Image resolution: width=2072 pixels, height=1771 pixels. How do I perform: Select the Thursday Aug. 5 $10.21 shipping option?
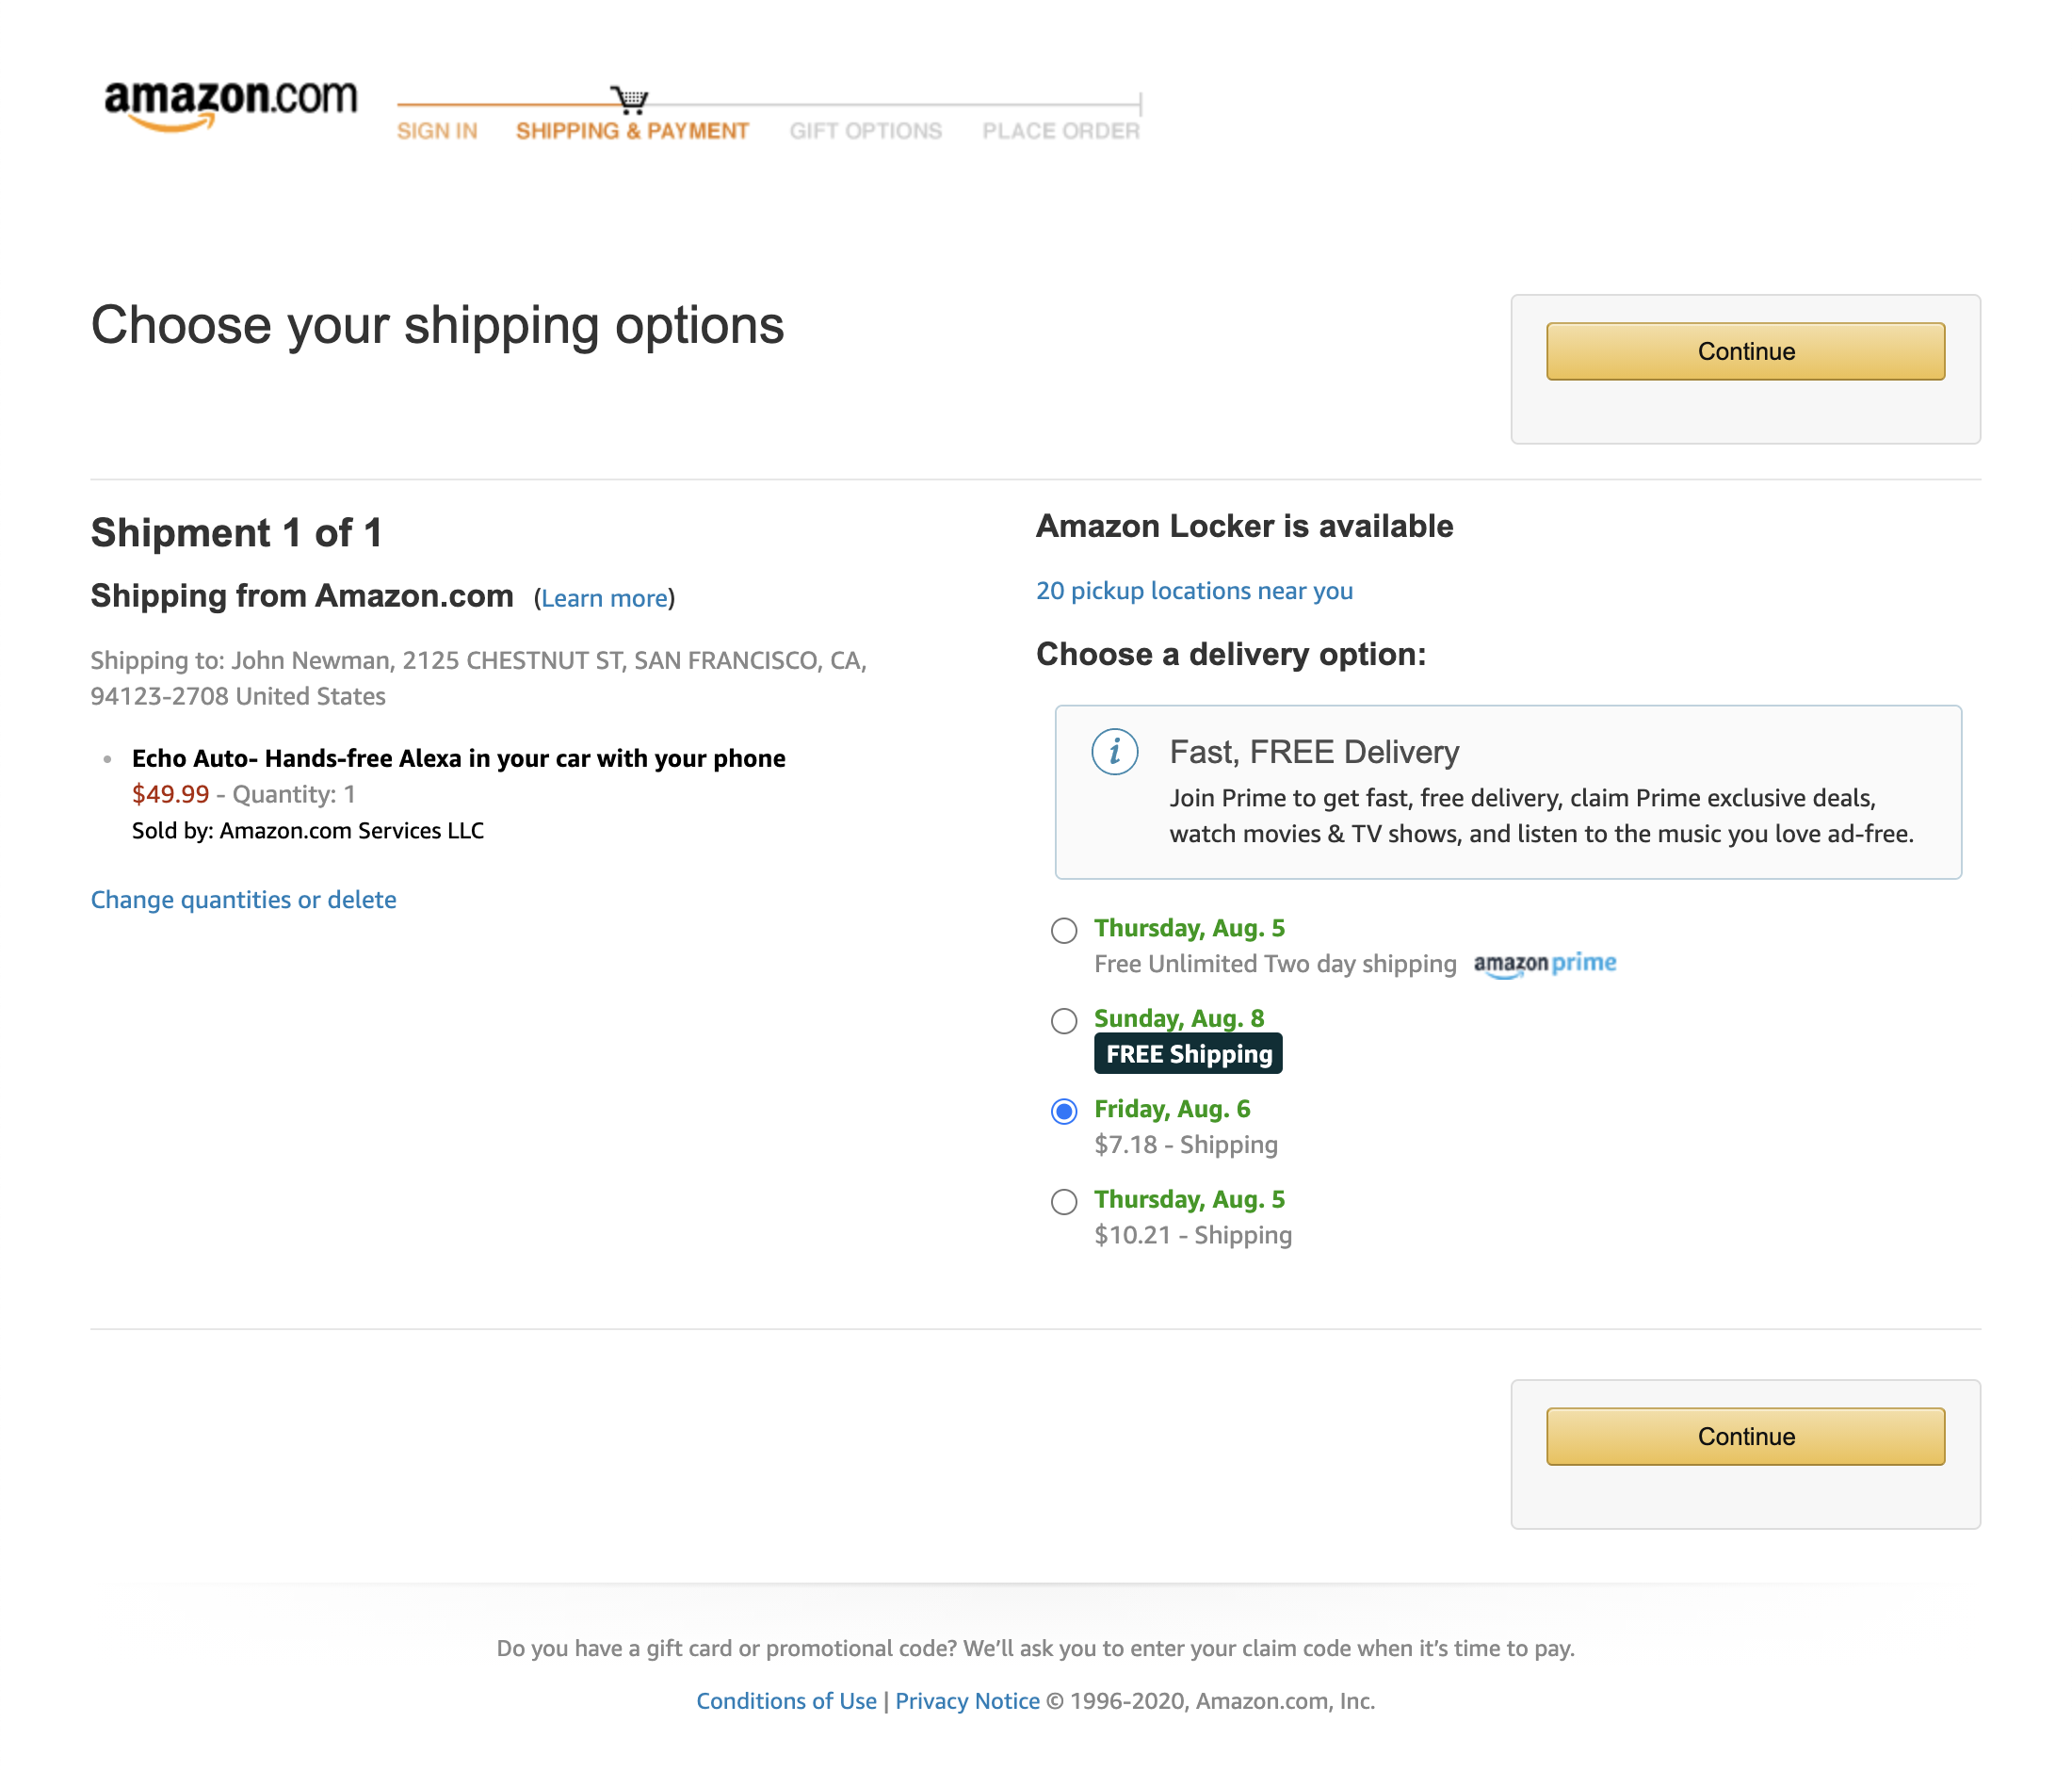point(1064,1202)
